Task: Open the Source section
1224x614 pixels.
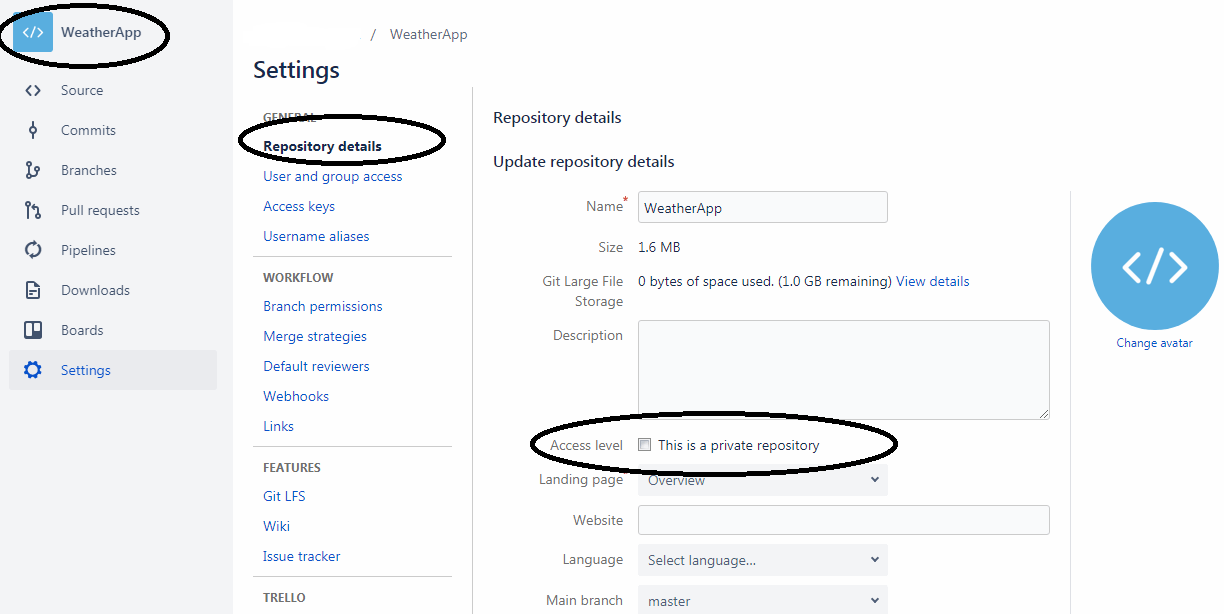Action: 85,90
